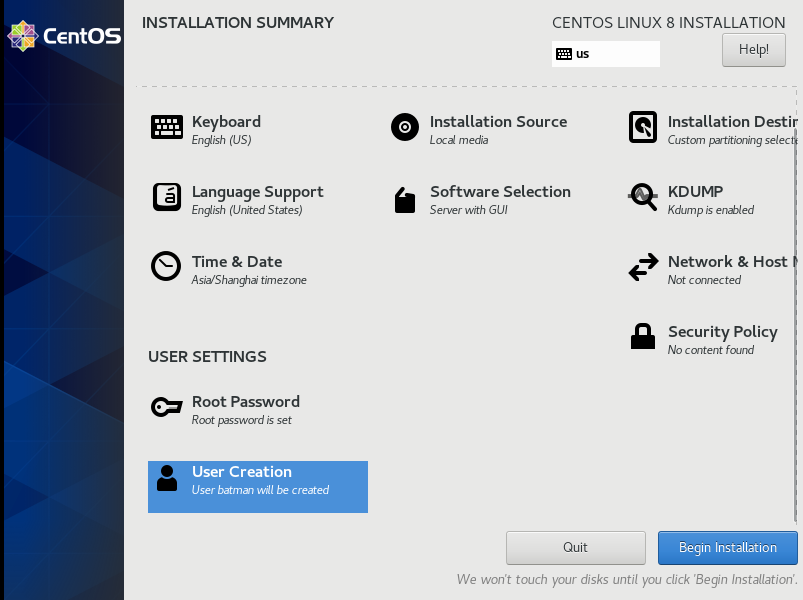Click 'Local media' status text
803x600 pixels.
pyautogui.click(x=459, y=140)
